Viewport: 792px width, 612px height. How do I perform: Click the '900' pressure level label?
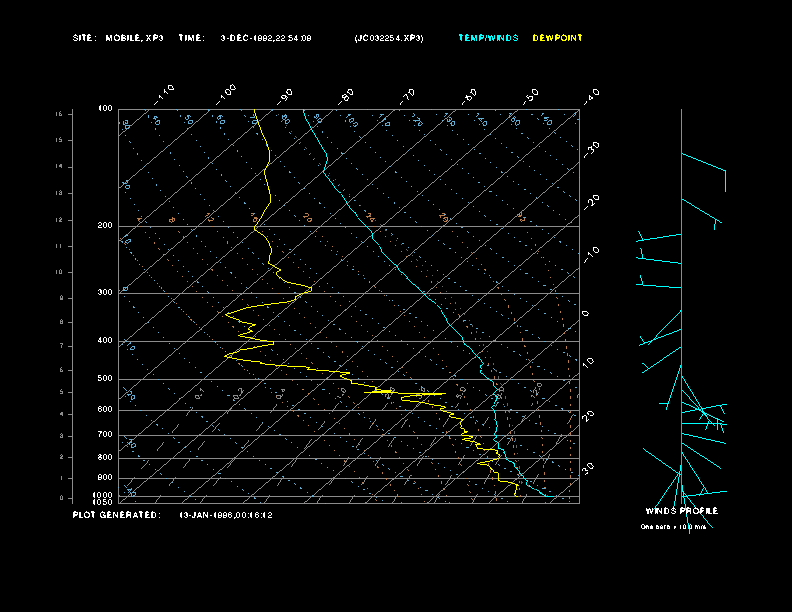pyautogui.click(x=105, y=477)
